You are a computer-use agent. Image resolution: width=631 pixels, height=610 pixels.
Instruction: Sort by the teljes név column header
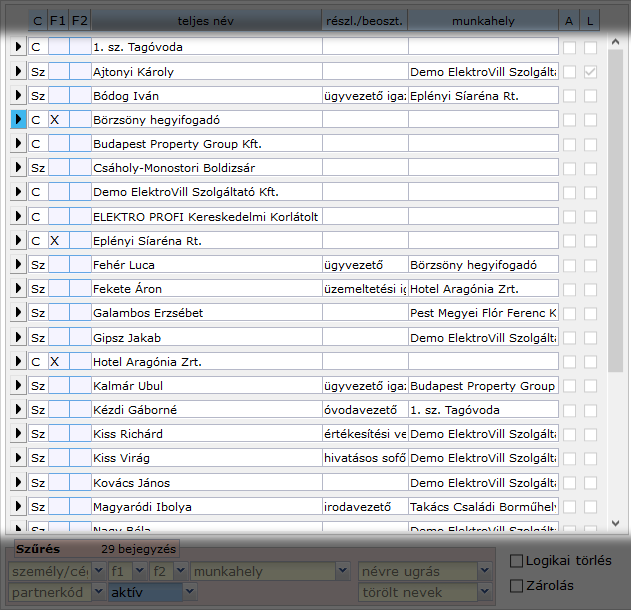(x=206, y=20)
